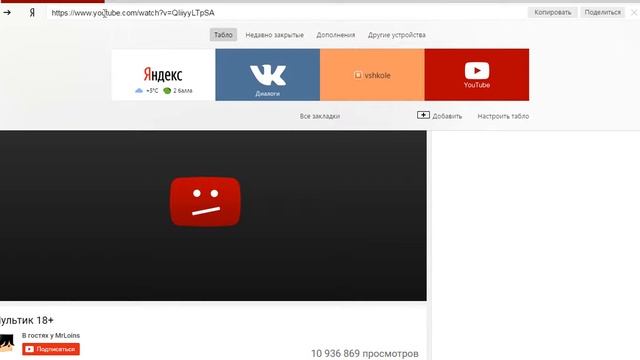640x360 pixels.
Task: Click the Копировать button
Action: [x=553, y=12]
